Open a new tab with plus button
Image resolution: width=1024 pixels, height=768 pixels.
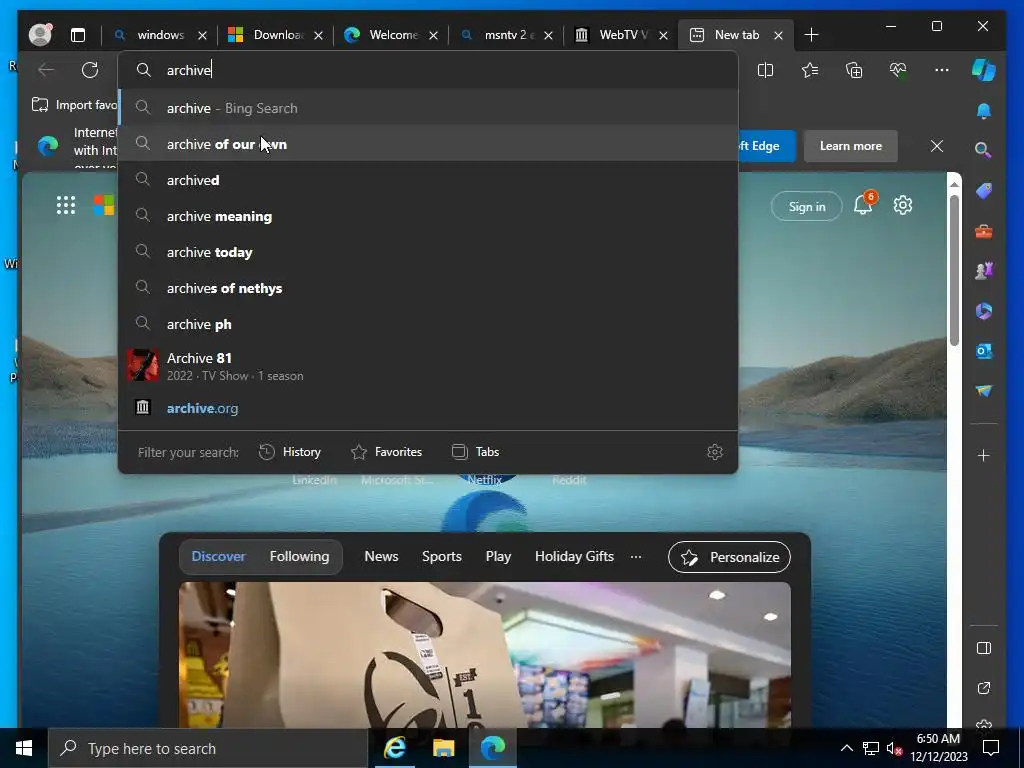coord(811,35)
